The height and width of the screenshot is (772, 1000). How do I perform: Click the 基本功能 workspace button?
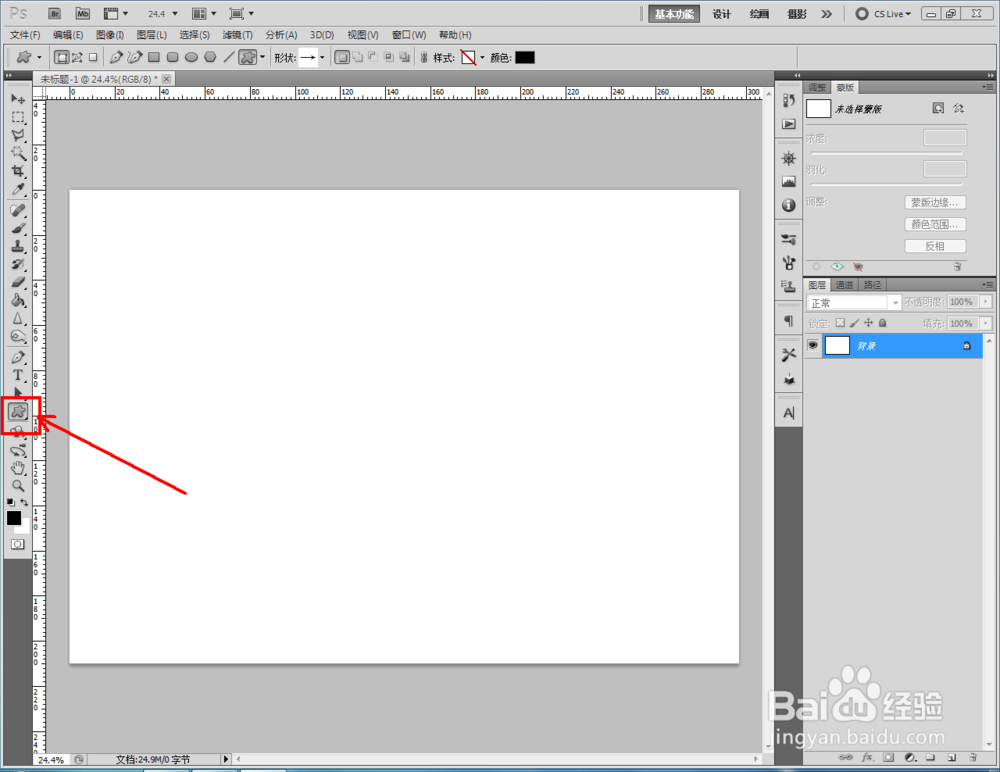click(x=674, y=14)
